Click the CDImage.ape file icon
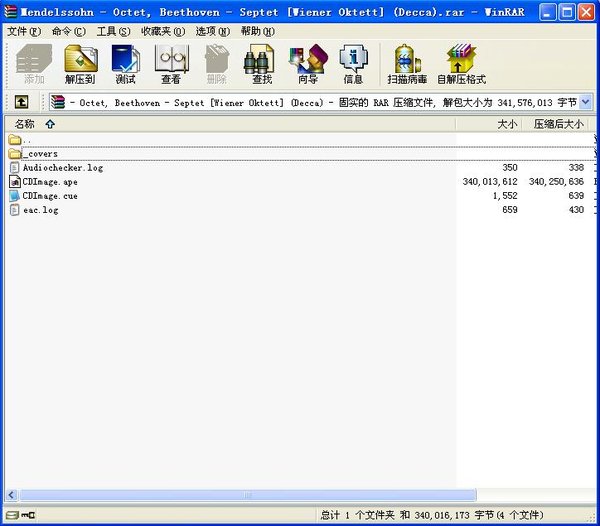The width and height of the screenshot is (600, 526). pyautogui.click(x=15, y=182)
